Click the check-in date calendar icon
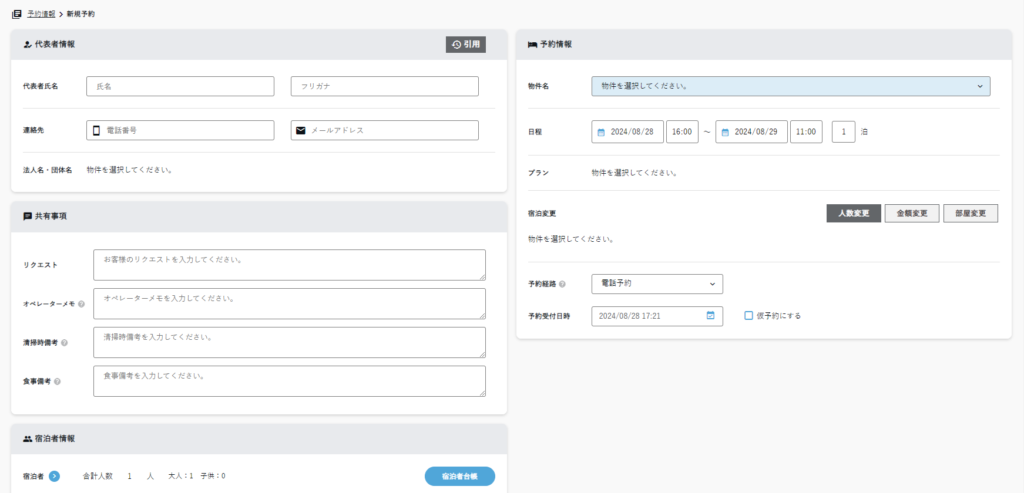Viewport: 1024px width, 493px height. [601, 132]
